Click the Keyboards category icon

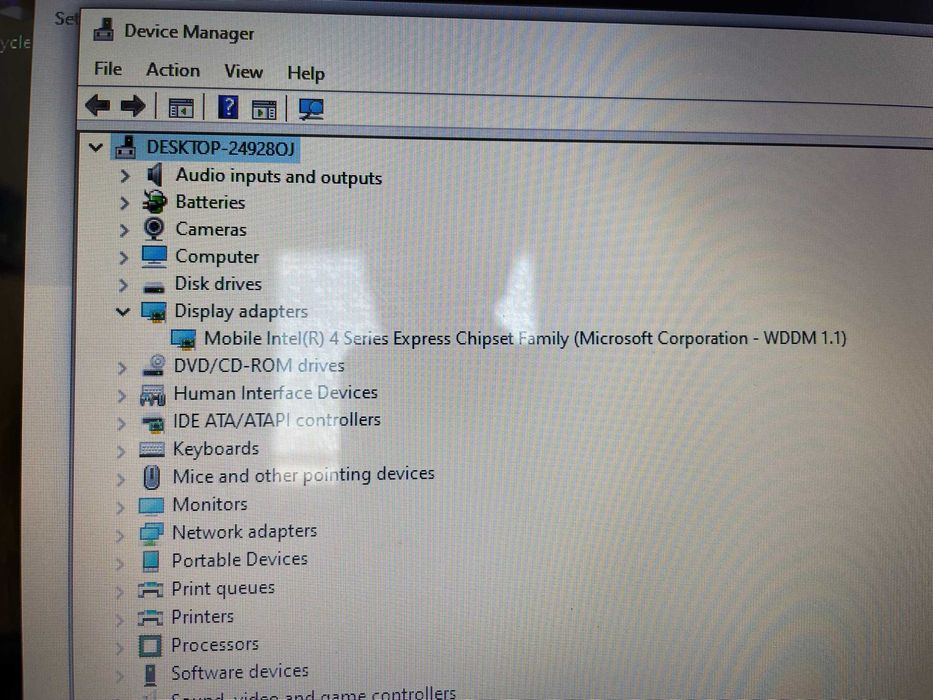pos(152,449)
